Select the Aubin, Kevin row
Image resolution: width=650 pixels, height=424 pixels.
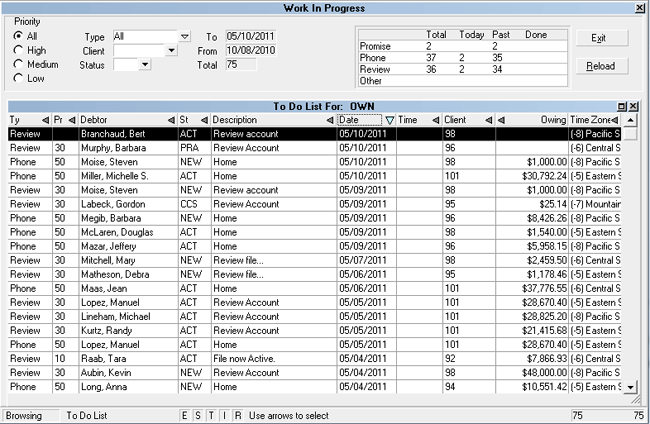pyautogui.click(x=315, y=373)
